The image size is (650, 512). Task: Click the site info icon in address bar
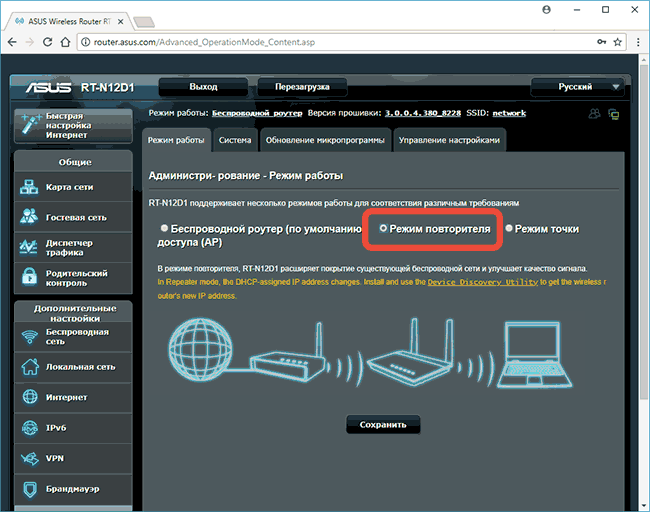85,42
